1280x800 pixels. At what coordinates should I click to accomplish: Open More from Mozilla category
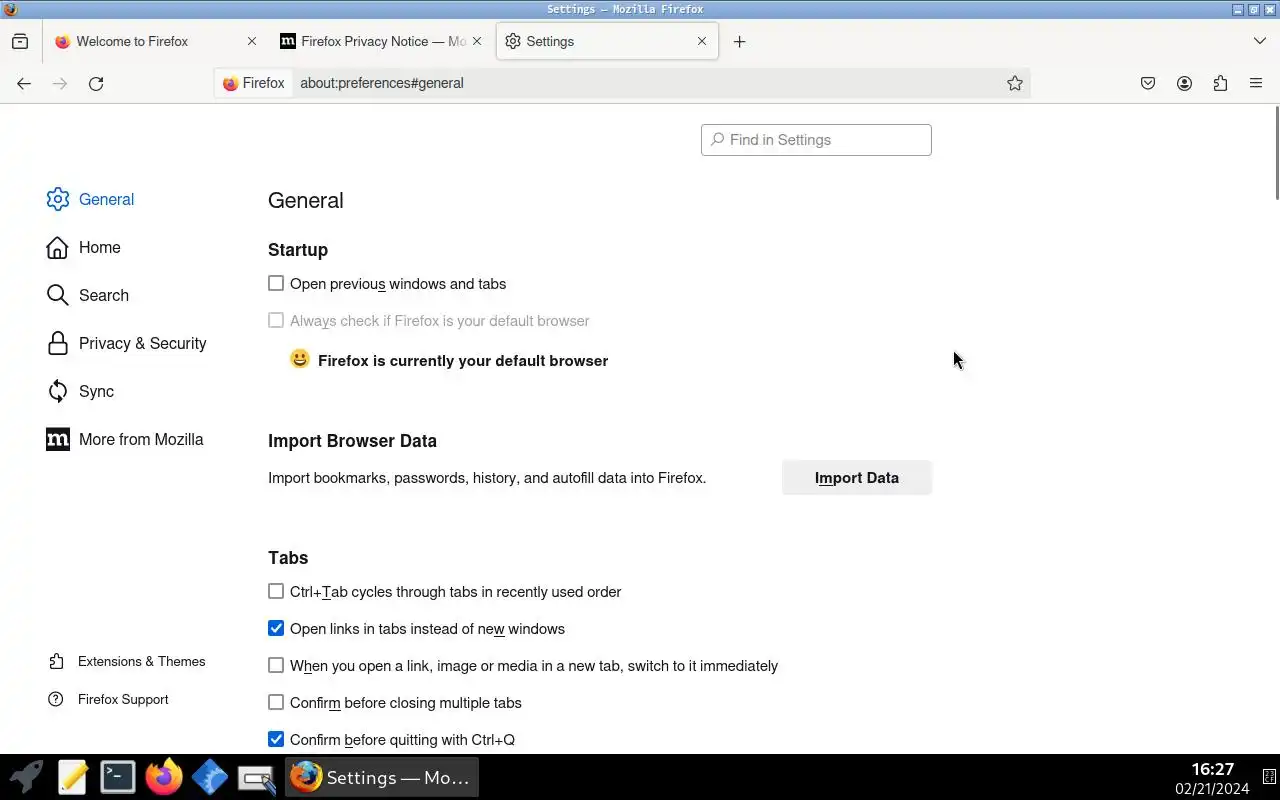pos(125,439)
